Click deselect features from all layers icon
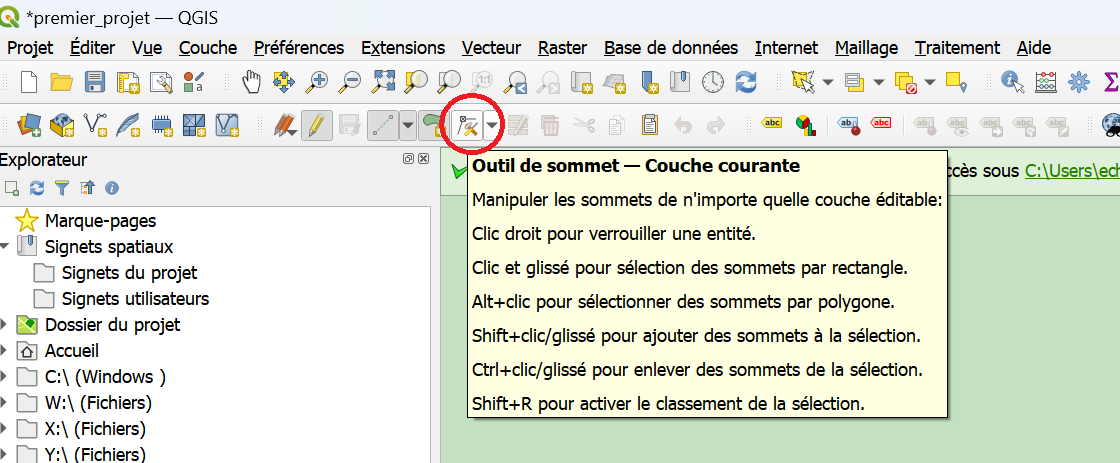This screenshot has width=1120, height=463. click(907, 83)
